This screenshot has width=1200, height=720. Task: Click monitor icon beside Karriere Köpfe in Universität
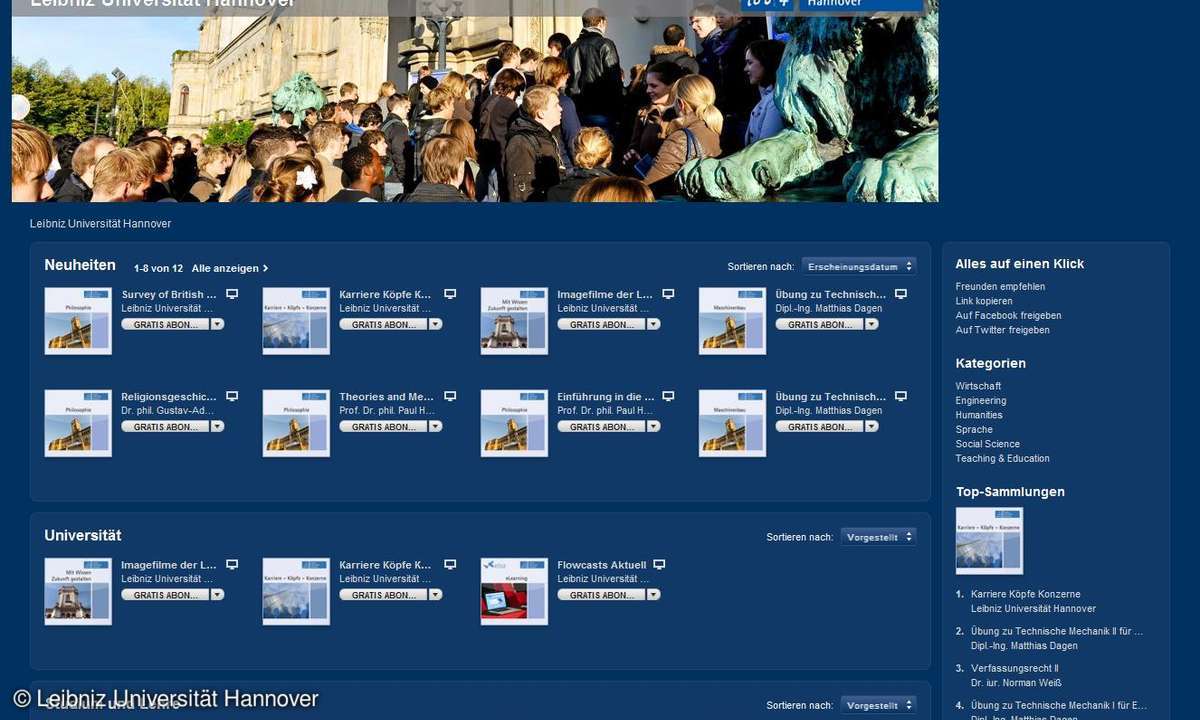pos(450,564)
